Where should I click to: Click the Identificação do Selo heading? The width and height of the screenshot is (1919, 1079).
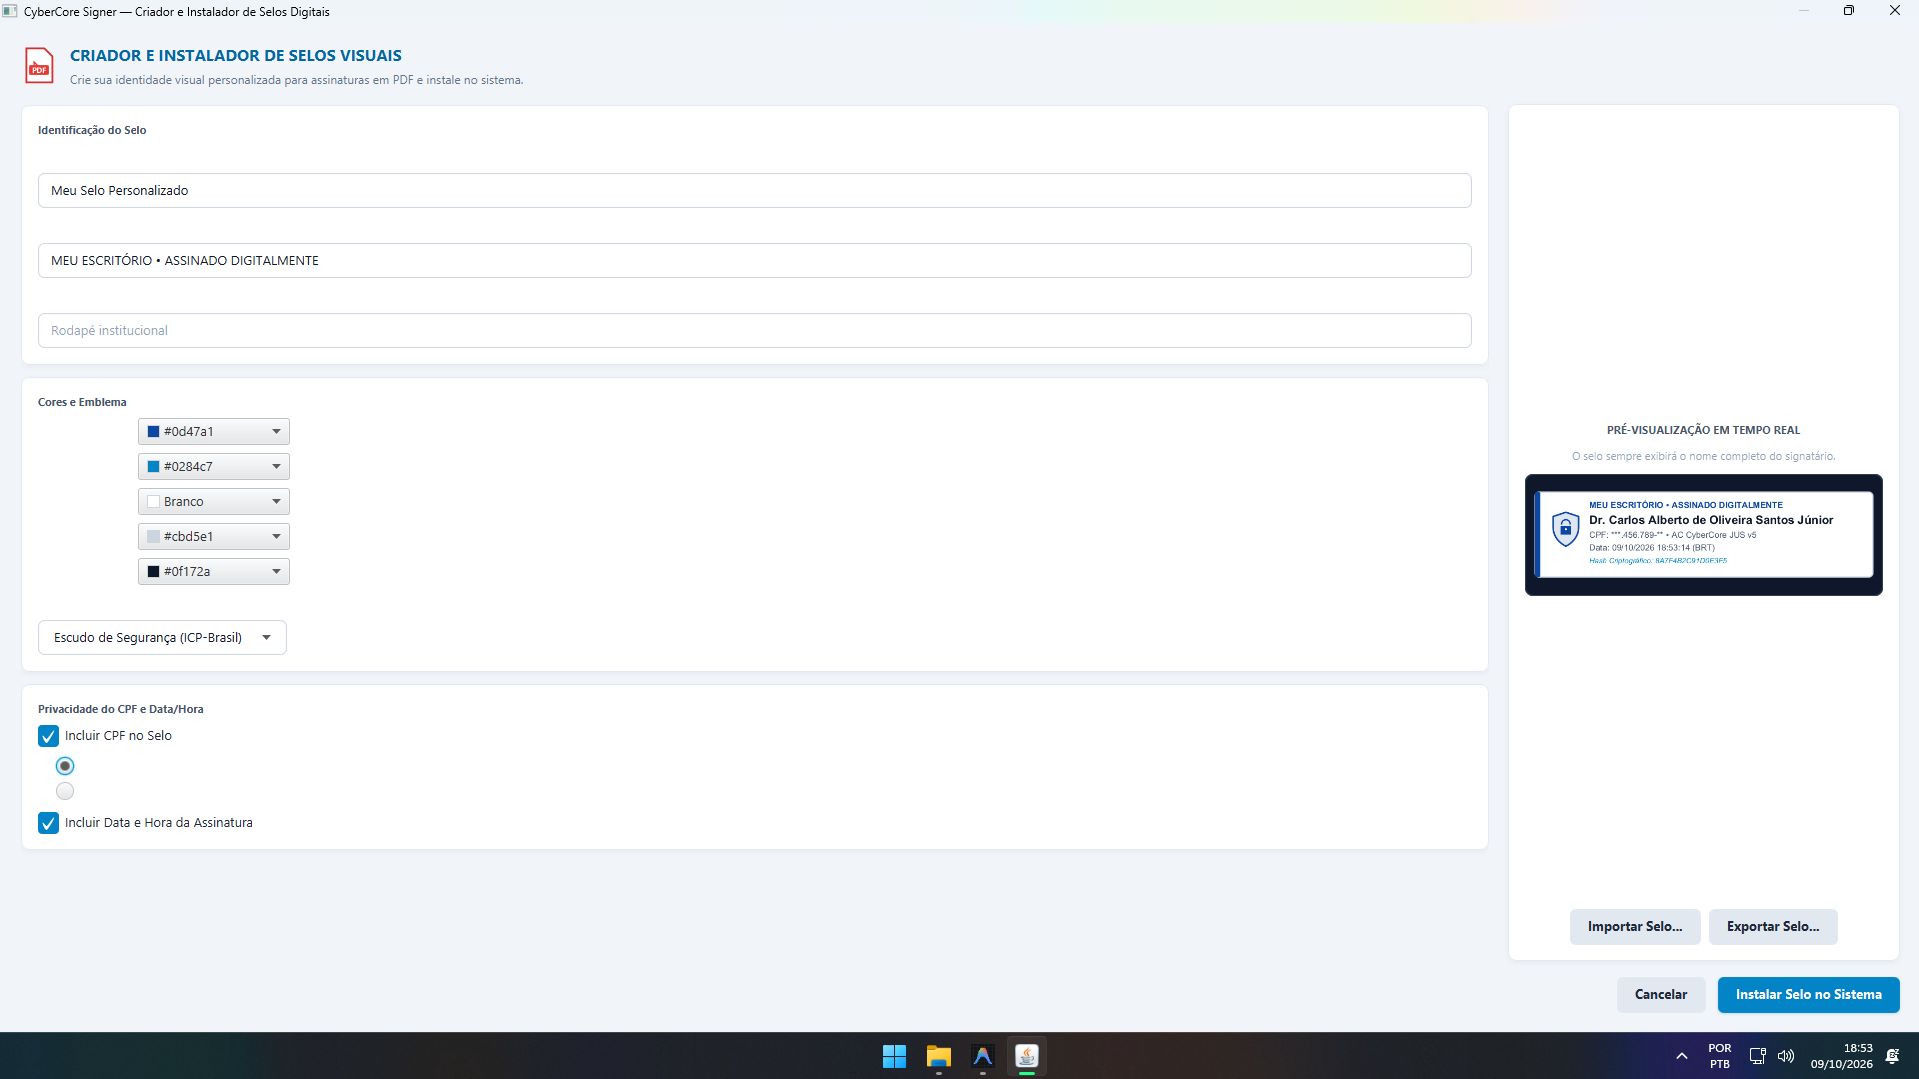[x=92, y=130]
